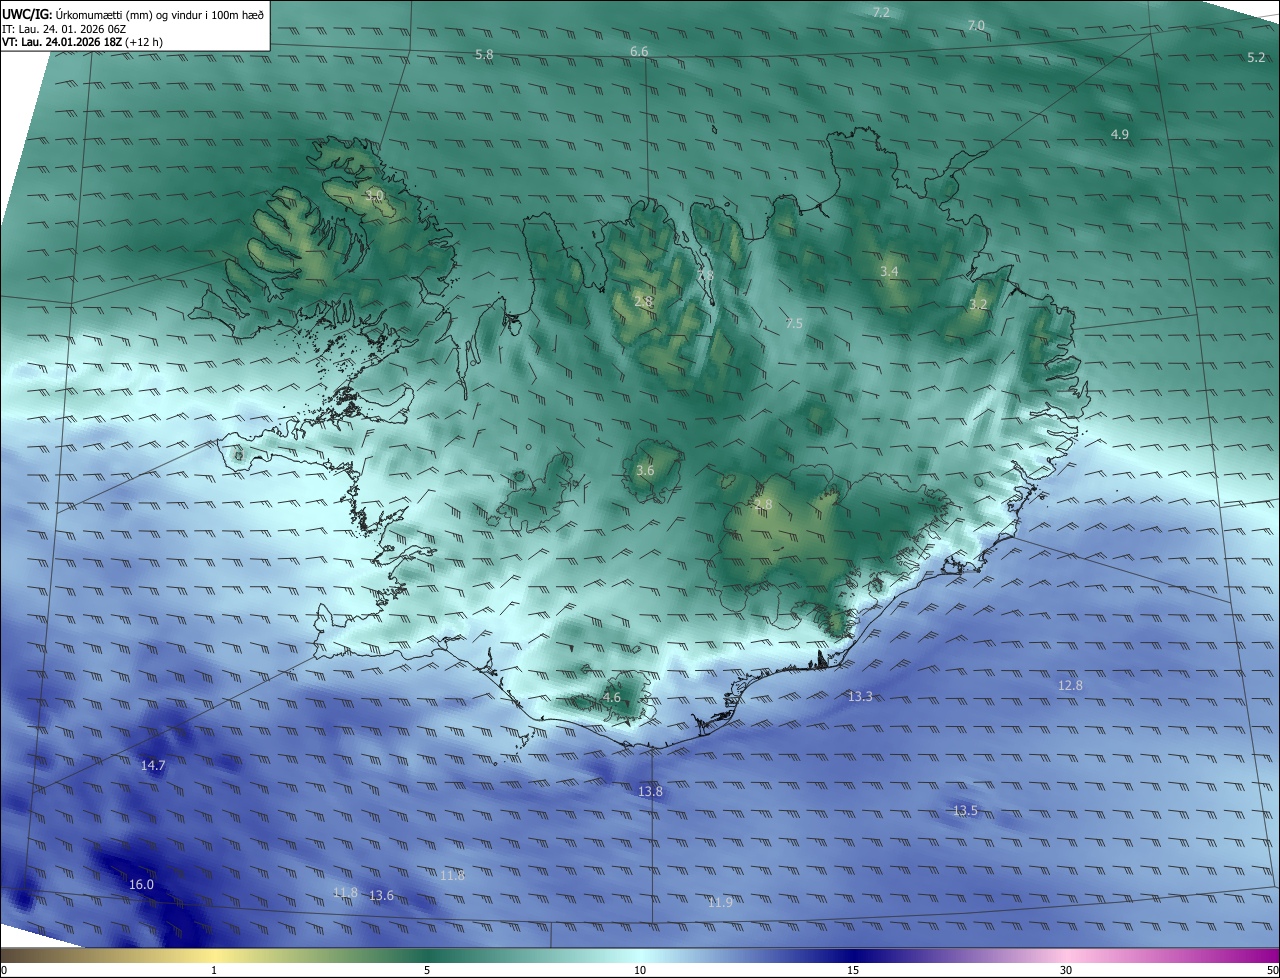Click the 30 label on the color scale
This screenshot has width=1280, height=978.
point(1066,971)
